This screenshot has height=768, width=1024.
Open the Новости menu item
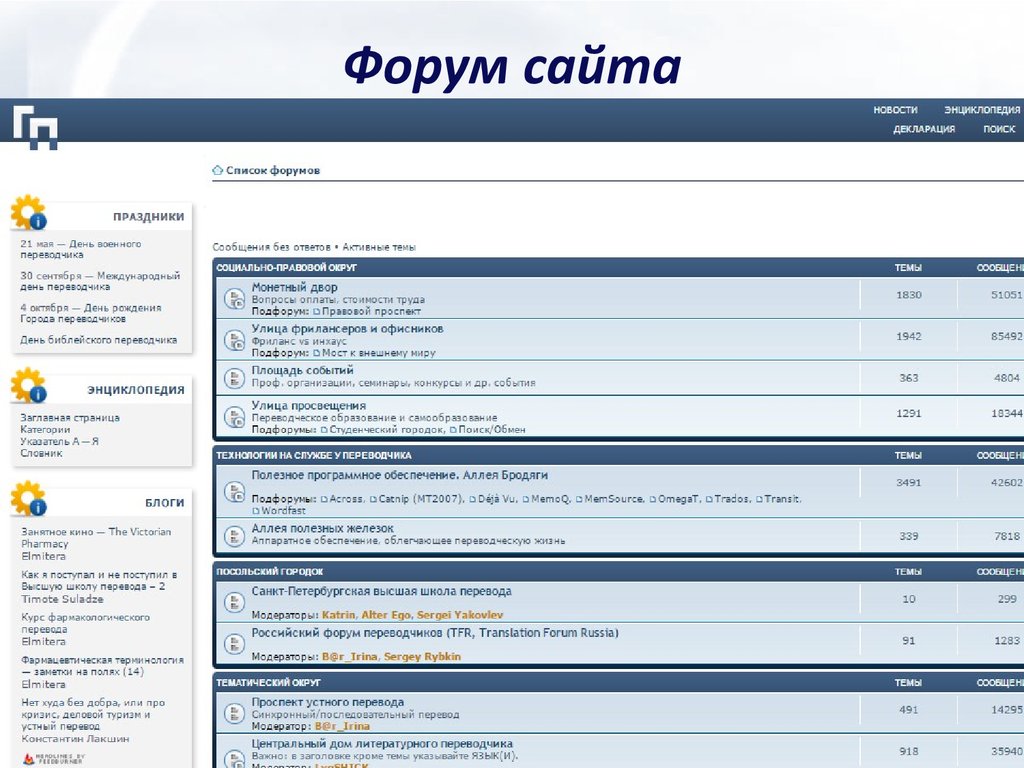pos(894,110)
